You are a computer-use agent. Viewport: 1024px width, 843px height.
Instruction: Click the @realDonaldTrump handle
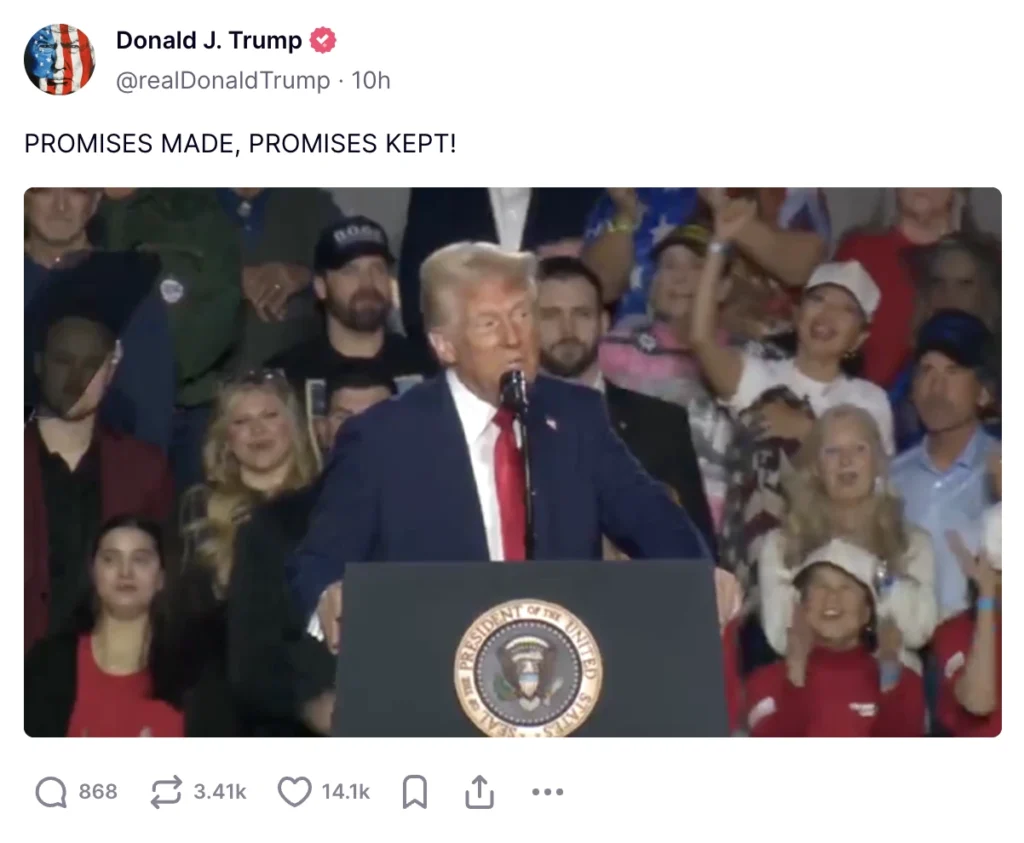tap(223, 80)
